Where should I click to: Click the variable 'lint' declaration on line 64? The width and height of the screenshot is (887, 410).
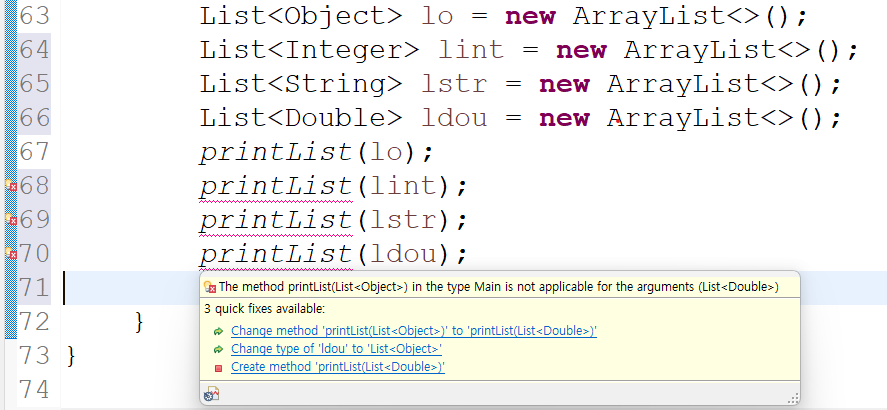(x=471, y=50)
